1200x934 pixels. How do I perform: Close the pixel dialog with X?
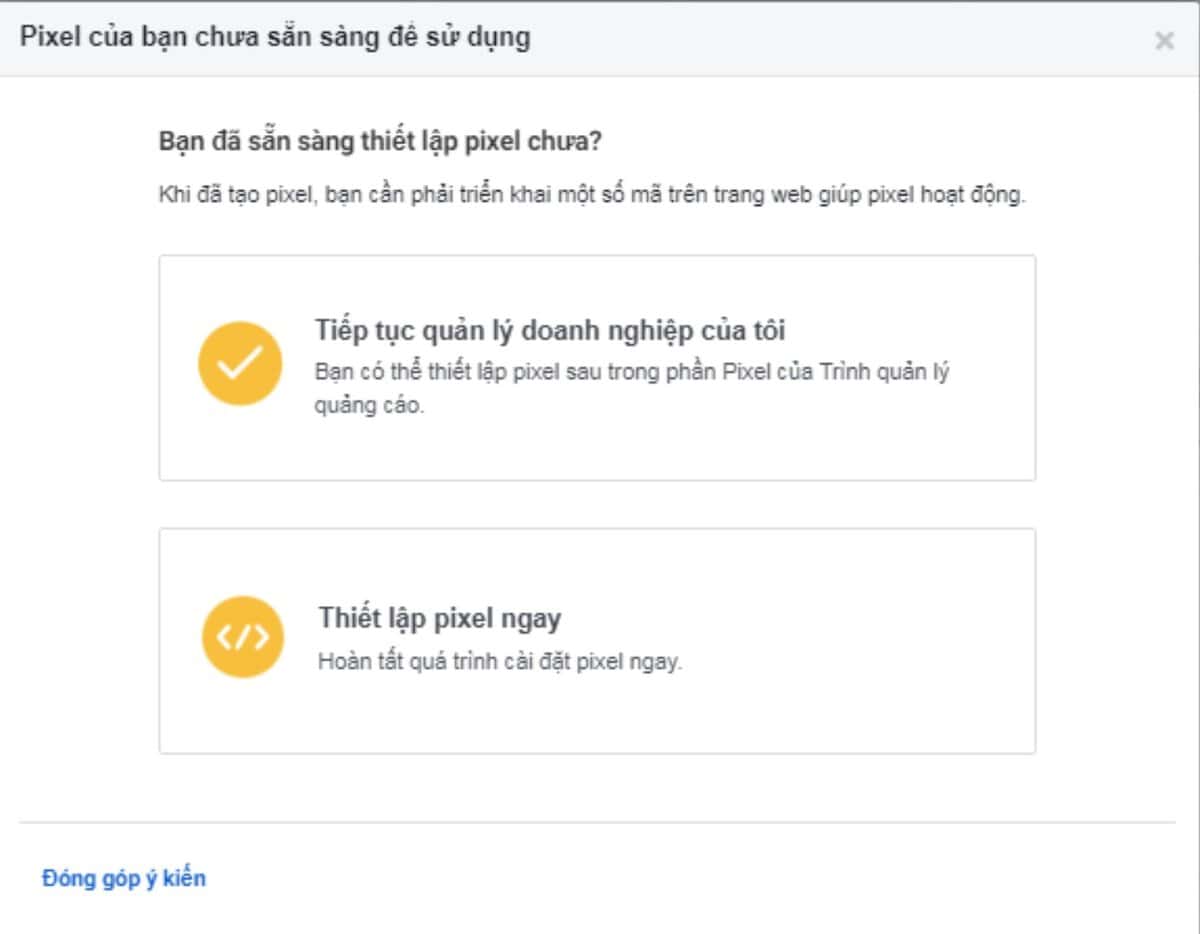1164,41
